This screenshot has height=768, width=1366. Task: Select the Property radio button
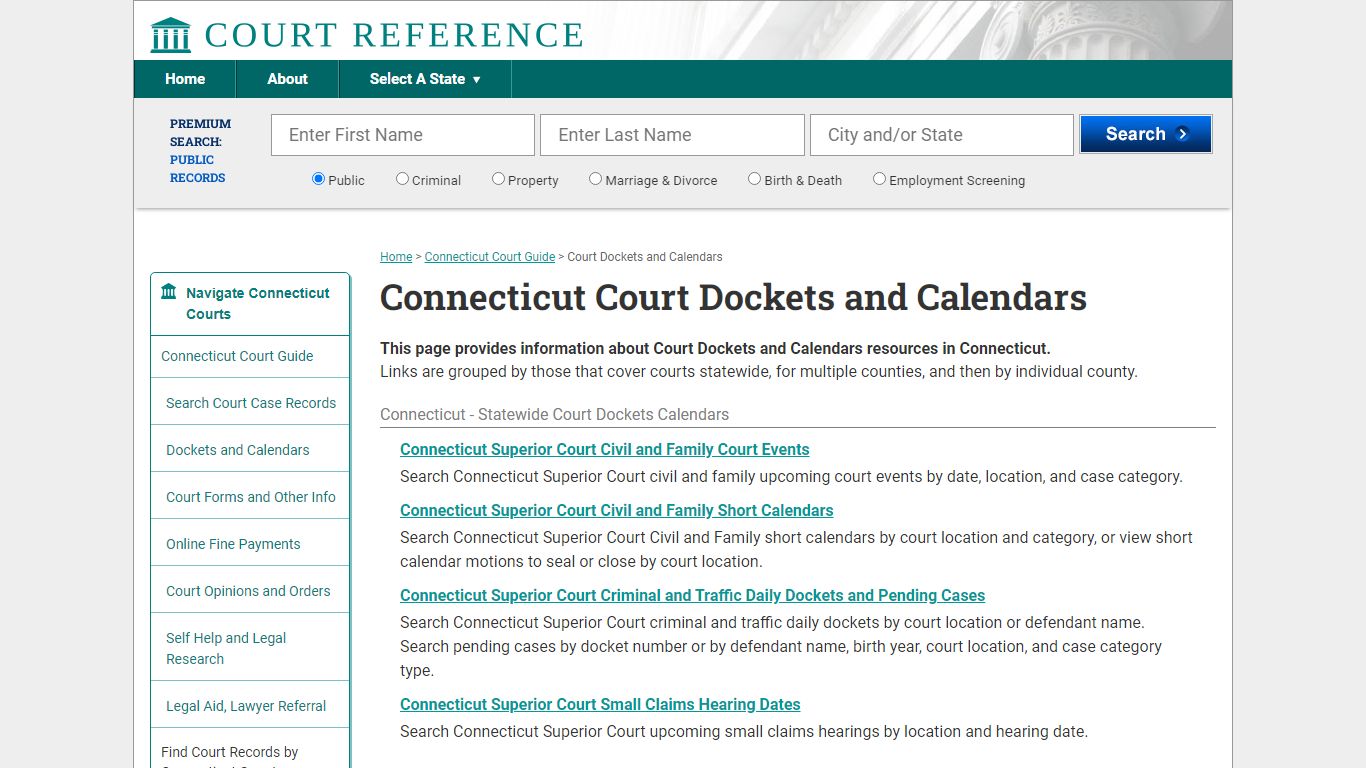click(498, 179)
